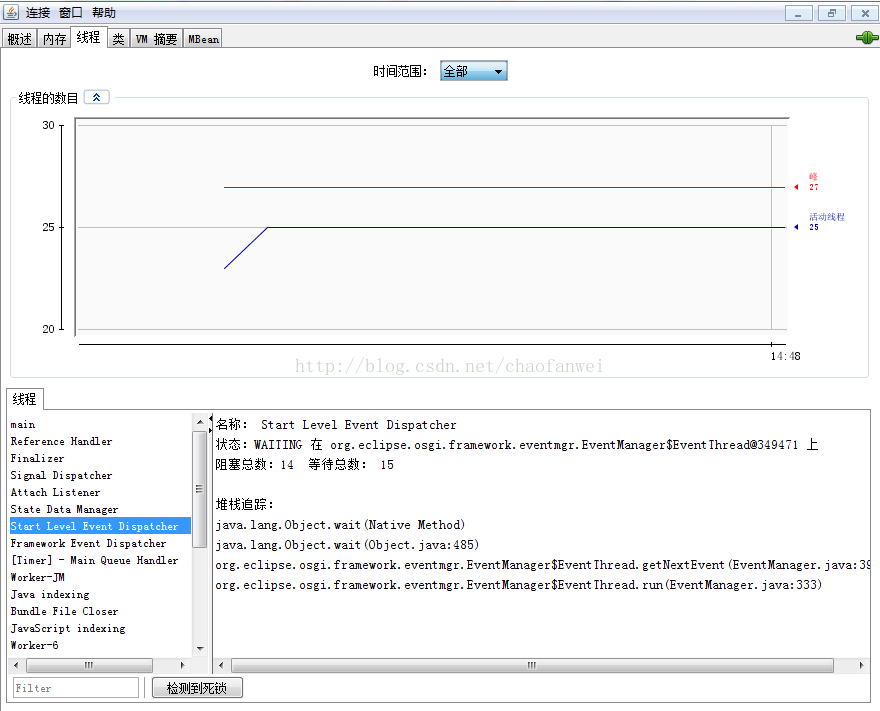Select the Signal Dispatcher thread

(x=100, y=475)
